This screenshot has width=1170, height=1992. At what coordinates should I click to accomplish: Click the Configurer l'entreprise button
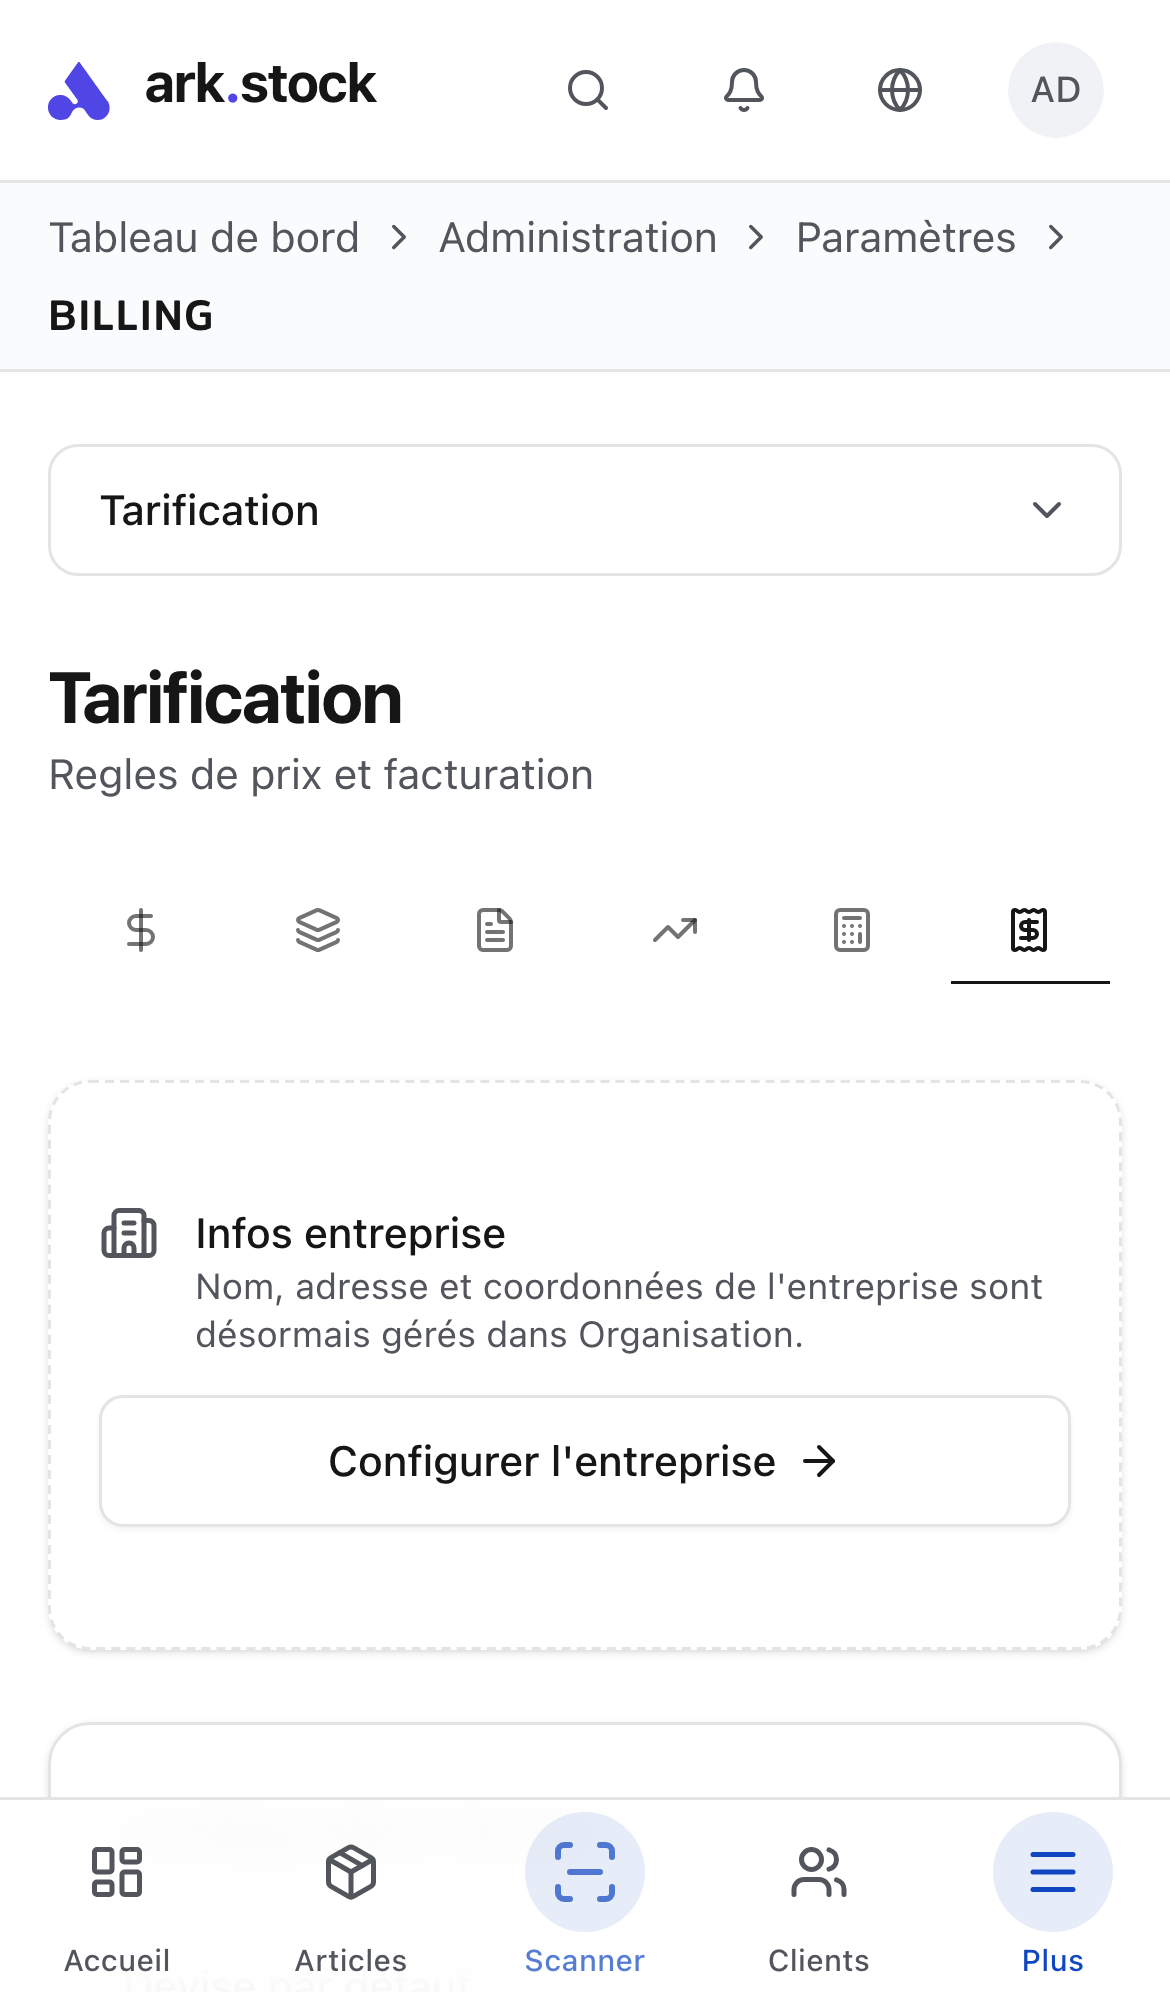(585, 1461)
